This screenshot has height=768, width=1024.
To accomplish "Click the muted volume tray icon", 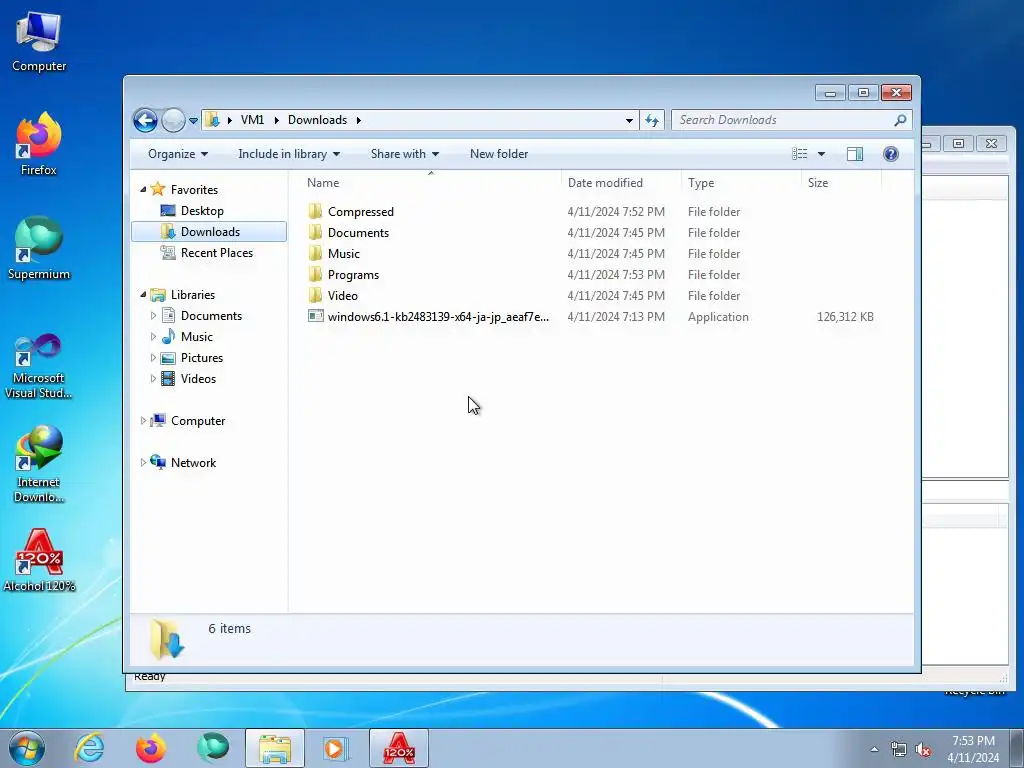I will tap(923, 750).
